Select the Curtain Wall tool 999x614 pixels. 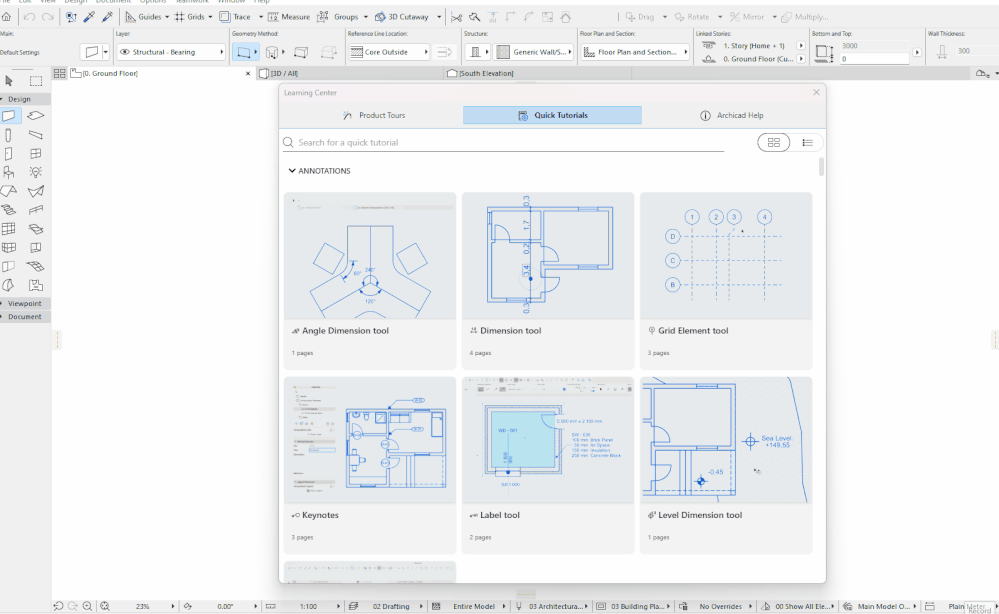coord(8,229)
